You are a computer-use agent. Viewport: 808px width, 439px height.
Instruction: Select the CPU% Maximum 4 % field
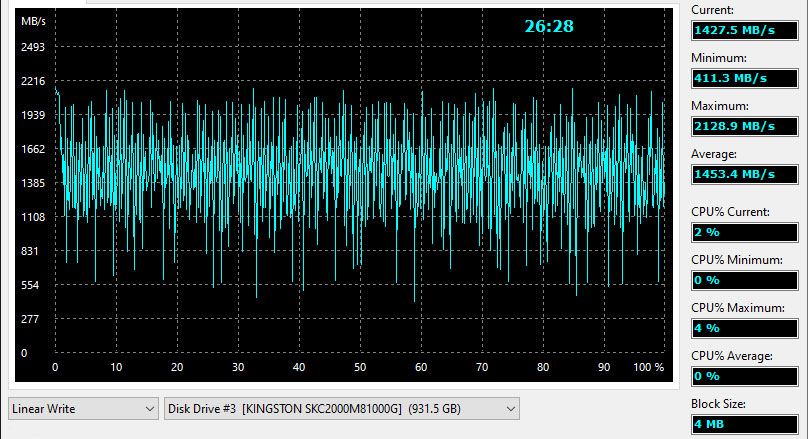pos(745,328)
